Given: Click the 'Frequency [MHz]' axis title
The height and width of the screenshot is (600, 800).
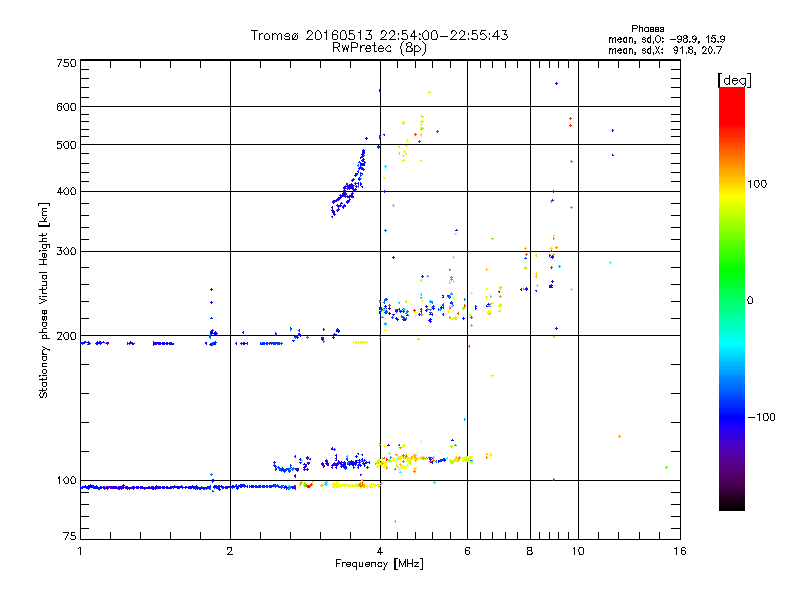Looking at the screenshot, I should click(x=379, y=564).
